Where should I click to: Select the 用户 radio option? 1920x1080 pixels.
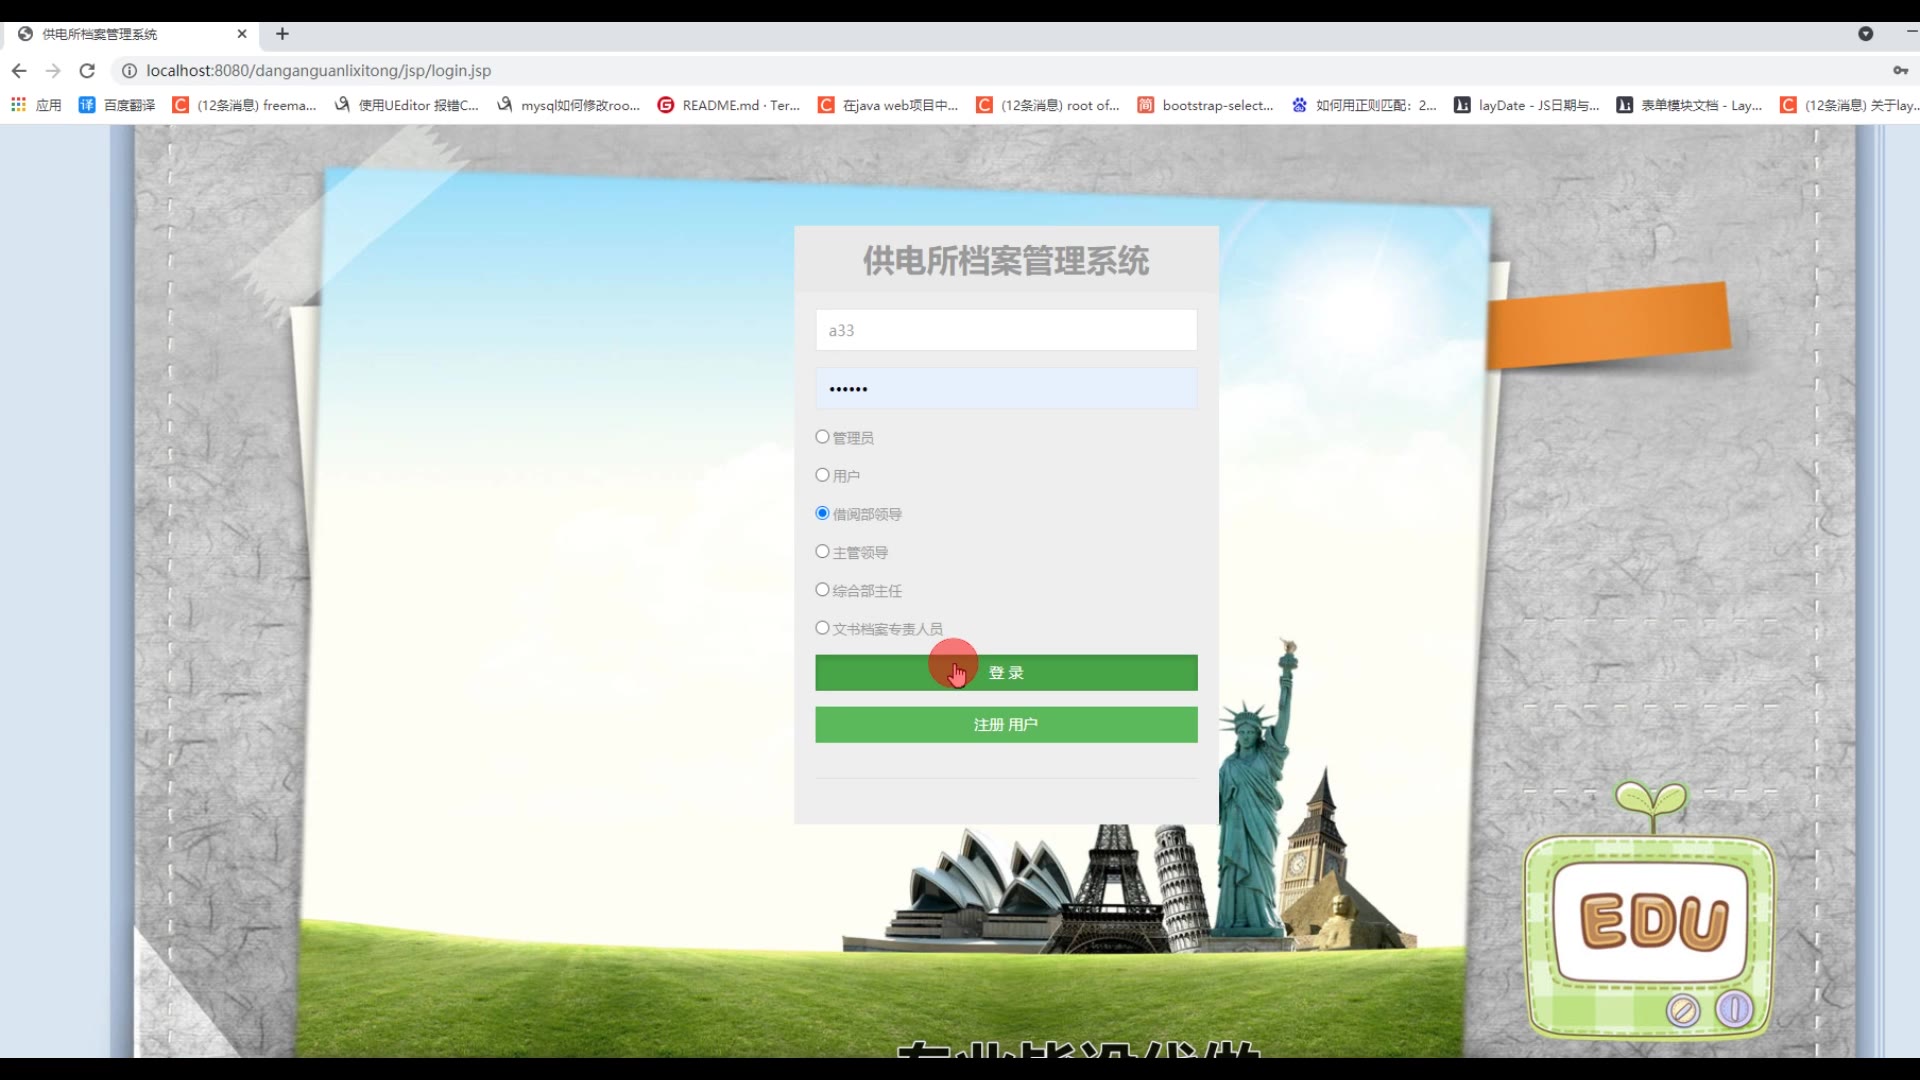click(822, 475)
